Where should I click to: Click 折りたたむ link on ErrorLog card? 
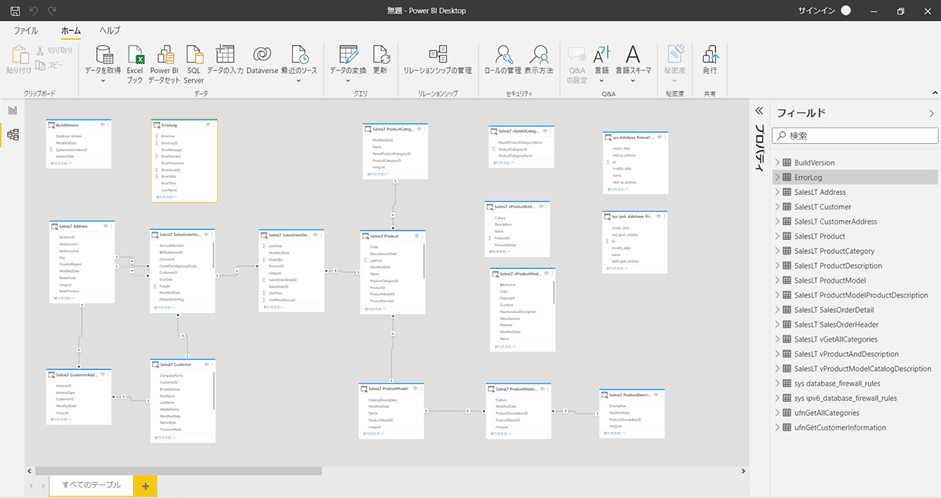pyautogui.click(x=165, y=197)
